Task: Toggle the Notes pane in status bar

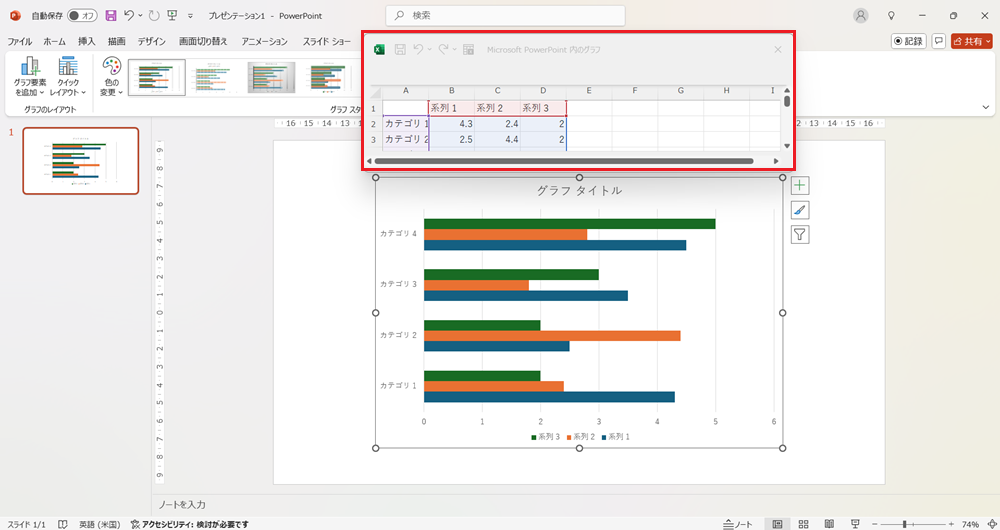Action: pyautogui.click(x=737, y=524)
